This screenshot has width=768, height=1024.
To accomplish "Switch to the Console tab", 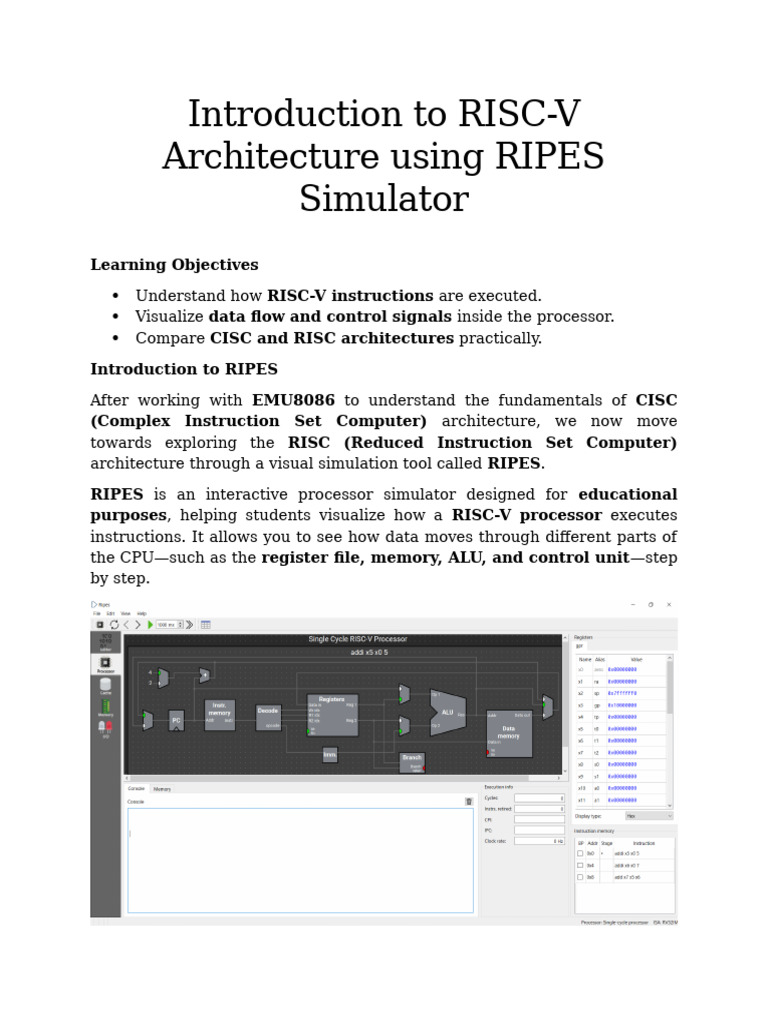I will coord(136,789).
